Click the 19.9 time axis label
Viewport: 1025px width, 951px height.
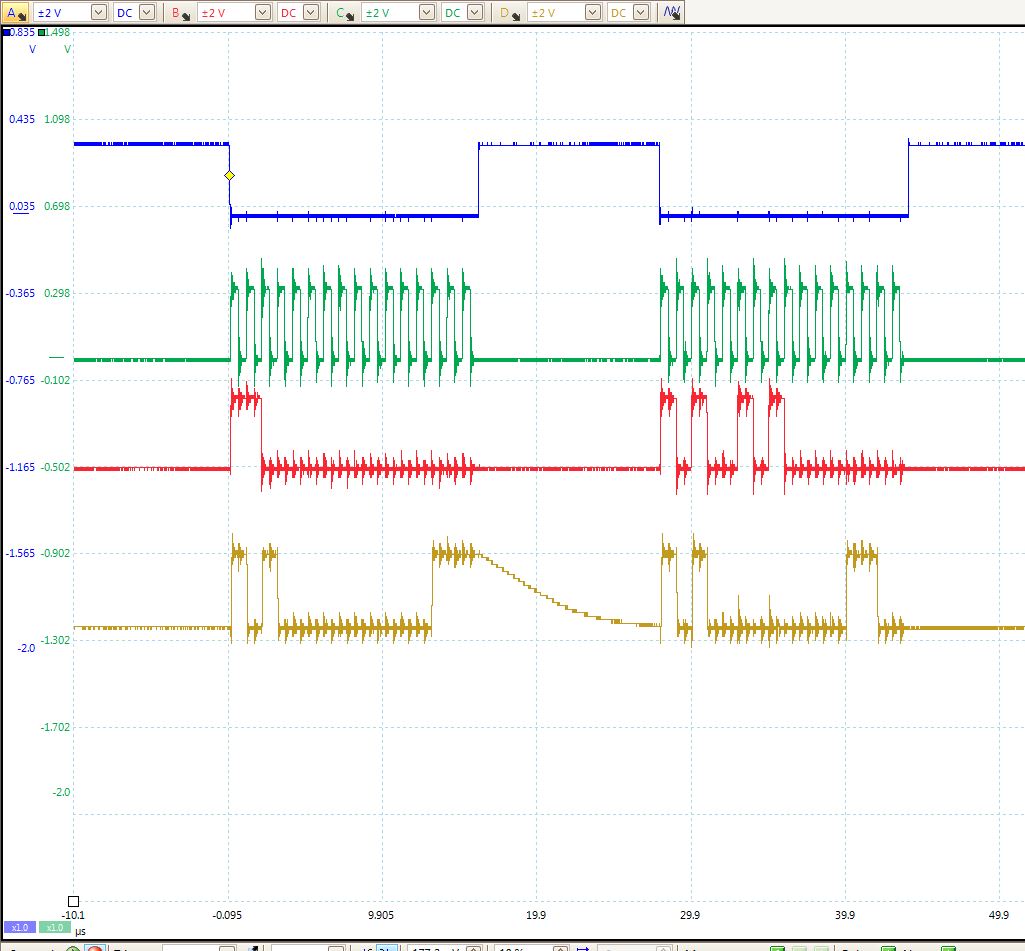(x=536, y=915)
